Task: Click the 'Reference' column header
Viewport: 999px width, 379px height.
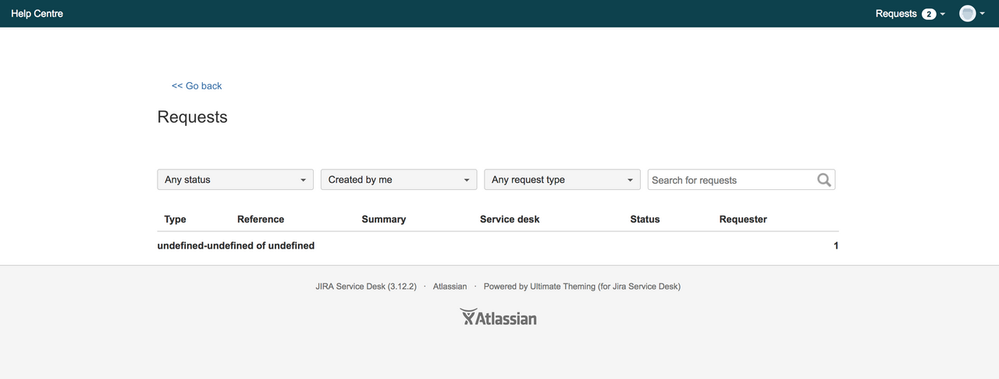Action: click(261, 219)
